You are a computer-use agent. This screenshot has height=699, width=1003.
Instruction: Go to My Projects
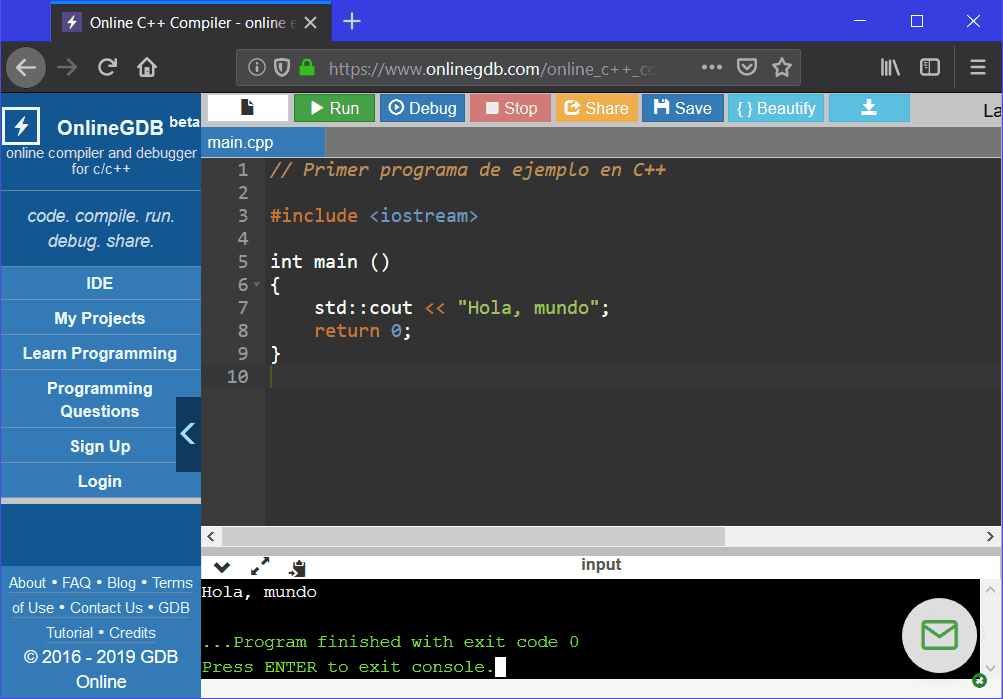coord(100,317)
